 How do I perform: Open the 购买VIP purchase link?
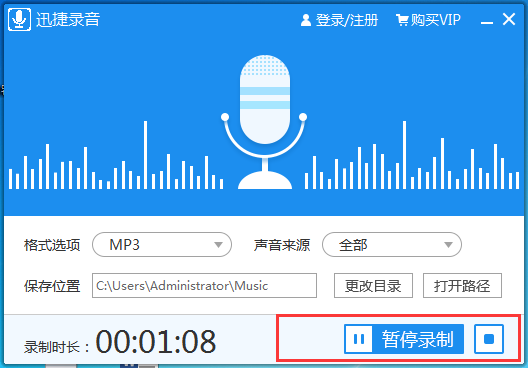(435, 20)
